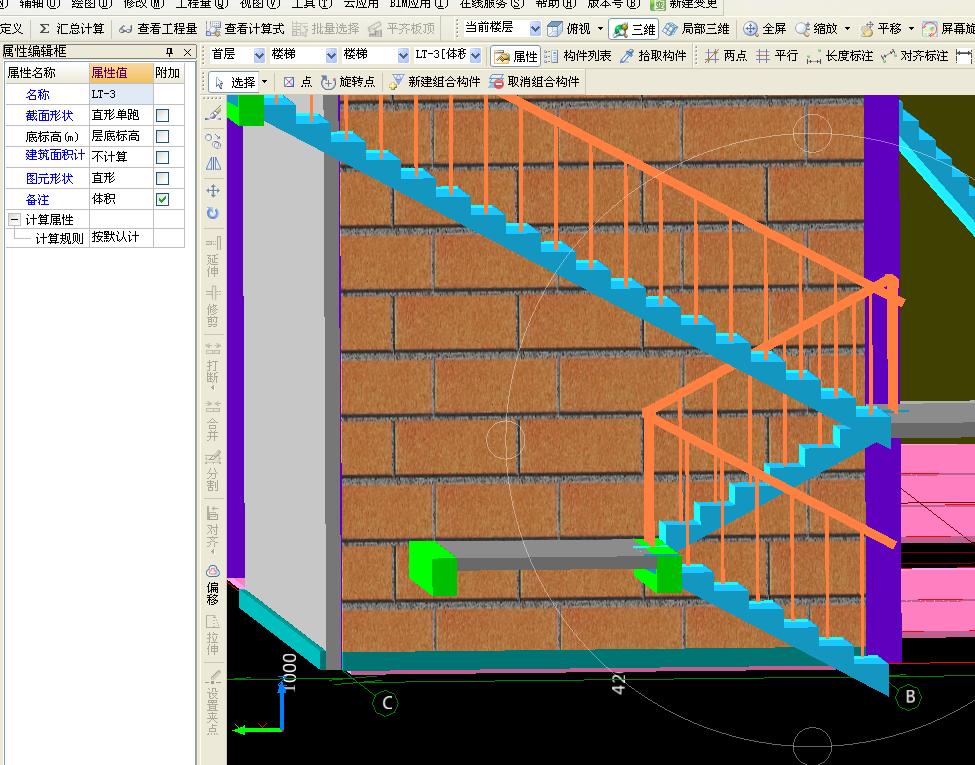
Task: Click 汇总计算 in the toolbar
Action: pos(72,29)
